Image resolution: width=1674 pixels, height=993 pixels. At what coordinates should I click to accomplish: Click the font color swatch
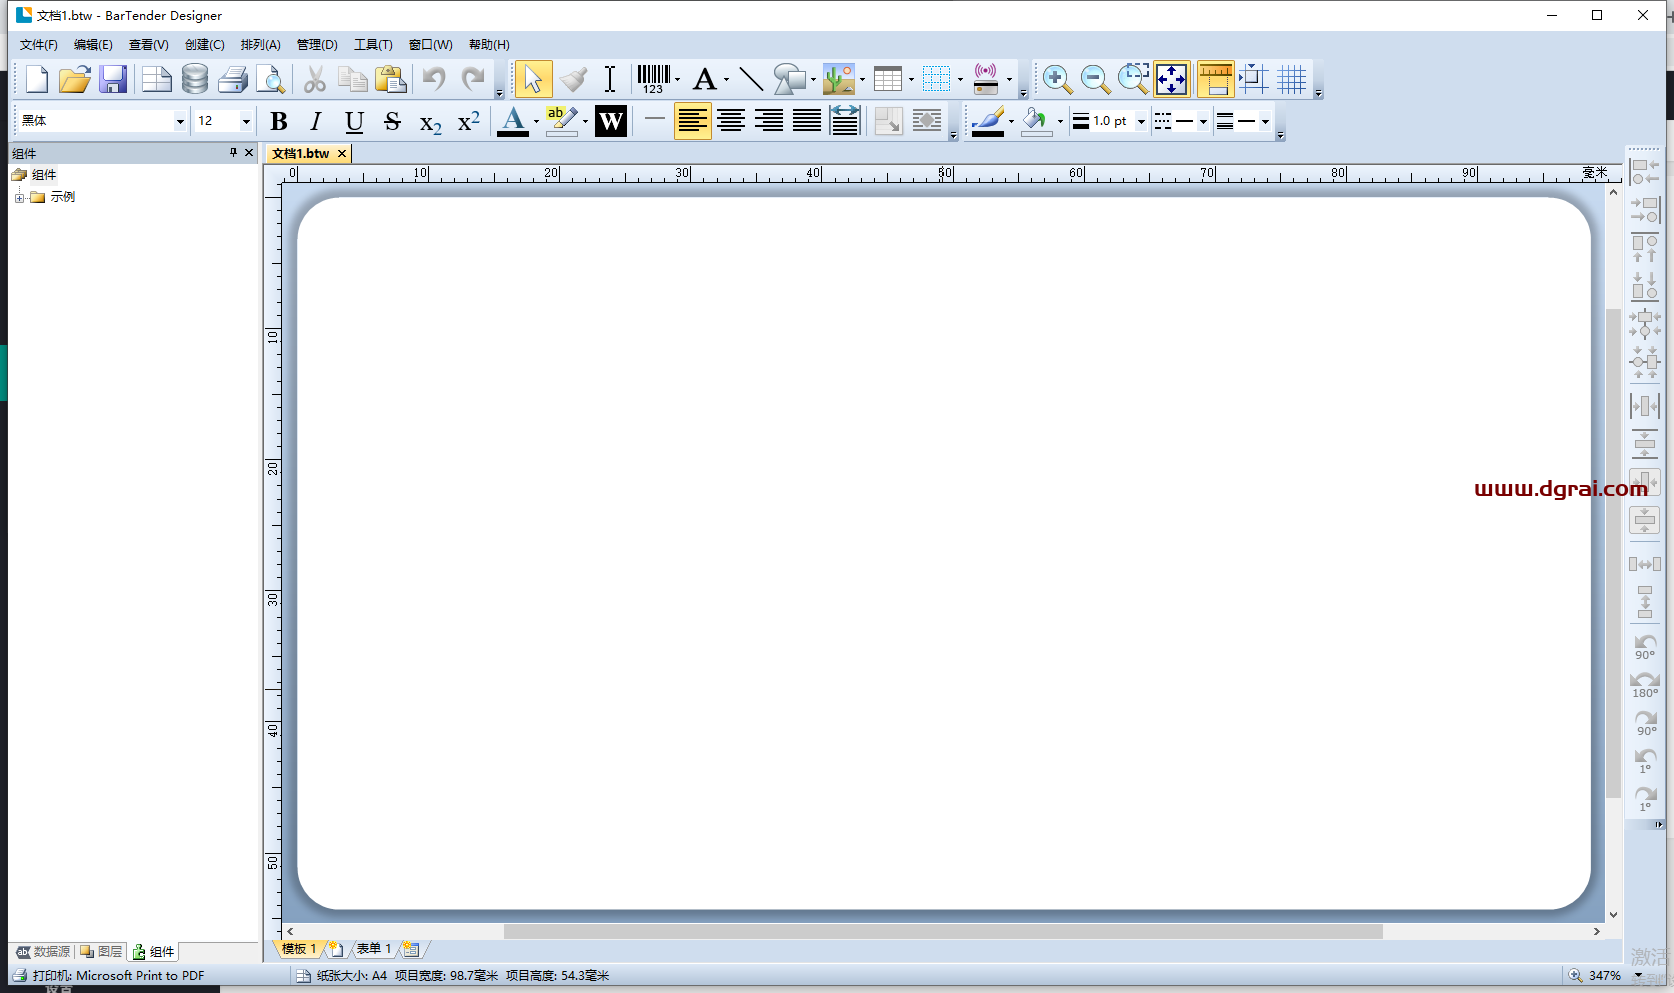(x=513, y=121)
